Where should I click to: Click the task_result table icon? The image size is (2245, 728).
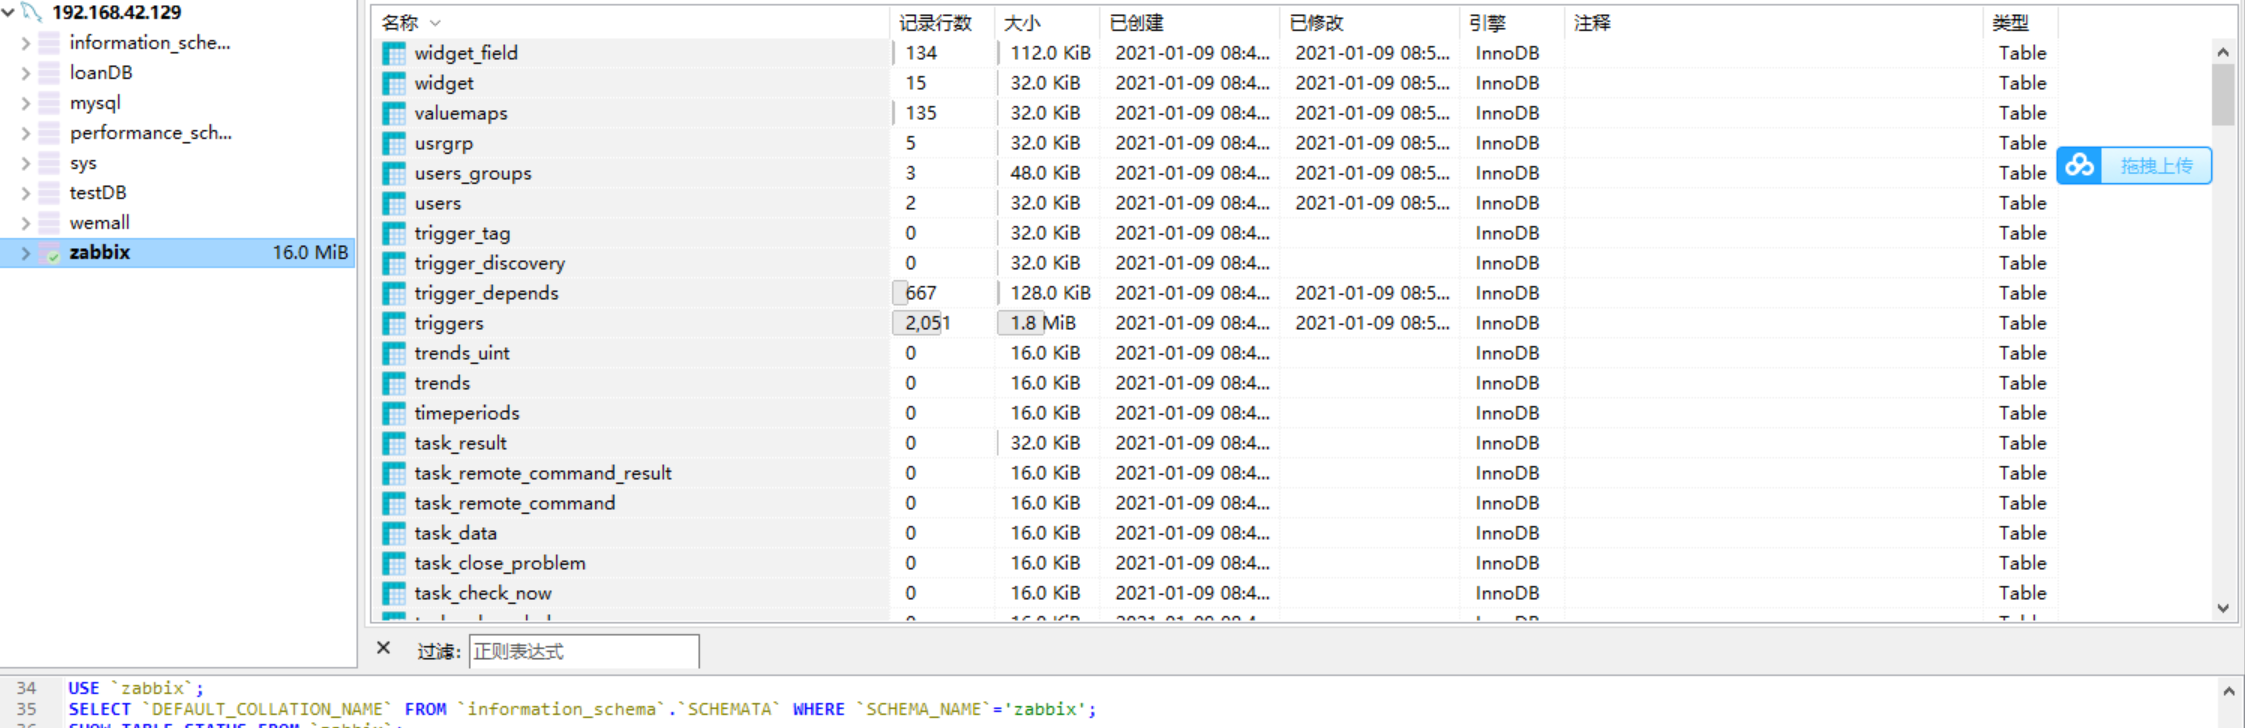click(394, 443)
